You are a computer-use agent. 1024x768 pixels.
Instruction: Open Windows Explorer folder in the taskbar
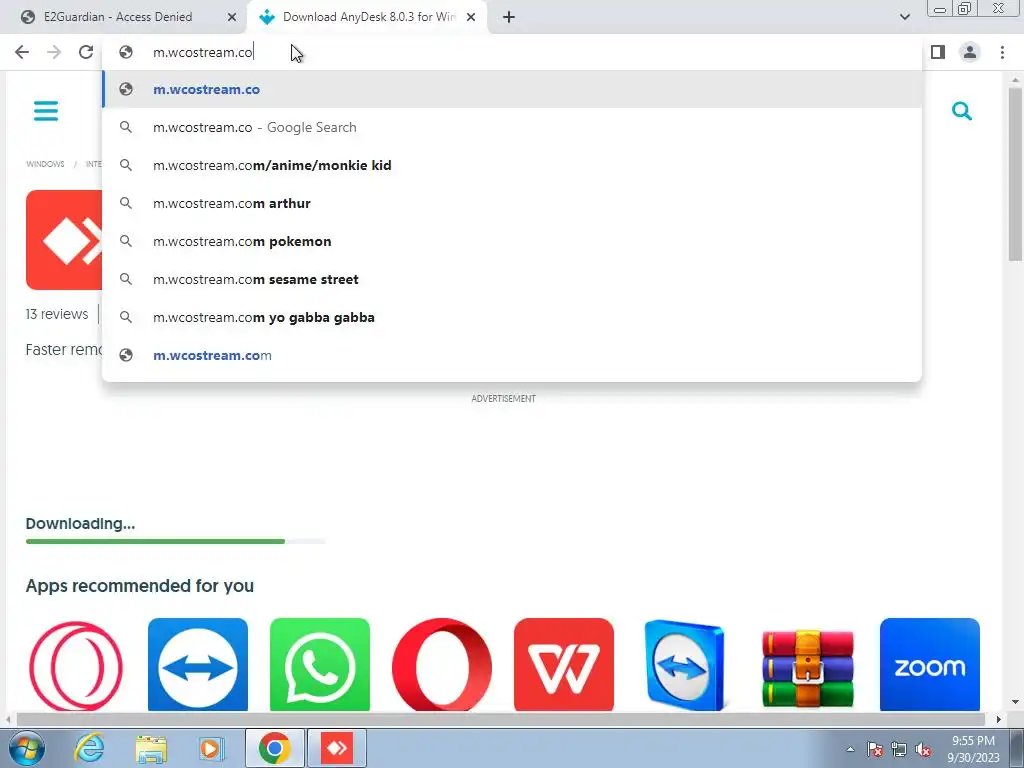(x=151, y=748)
